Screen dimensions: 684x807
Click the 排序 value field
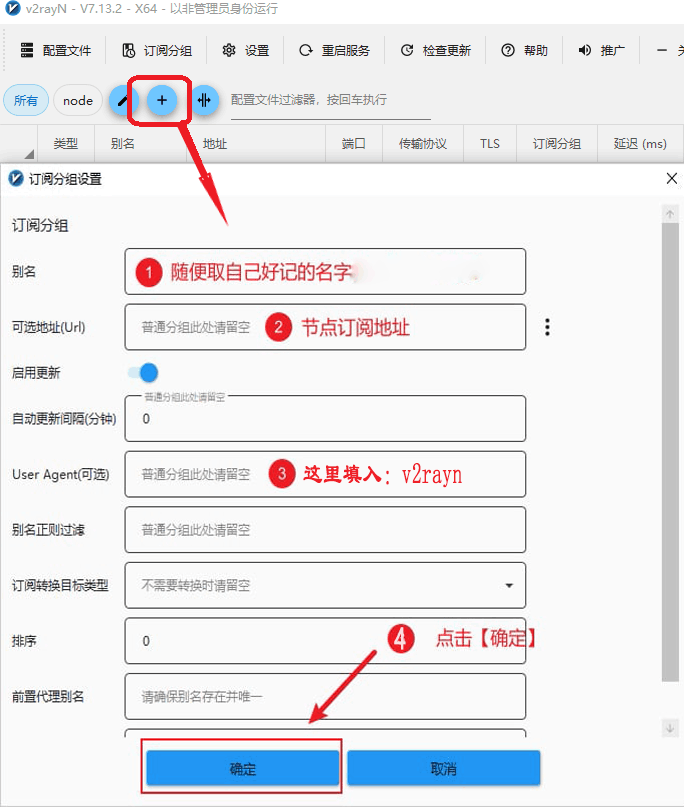pyautogui.click(x=325, y=641)
